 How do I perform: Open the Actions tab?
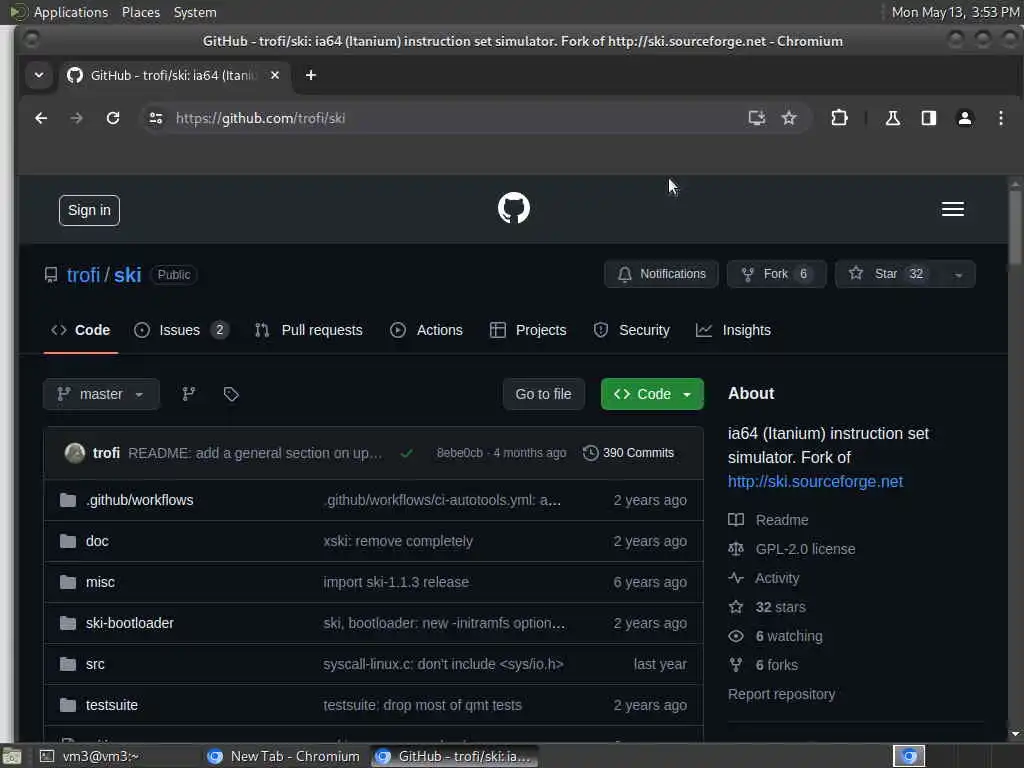(x=426, y=330)
